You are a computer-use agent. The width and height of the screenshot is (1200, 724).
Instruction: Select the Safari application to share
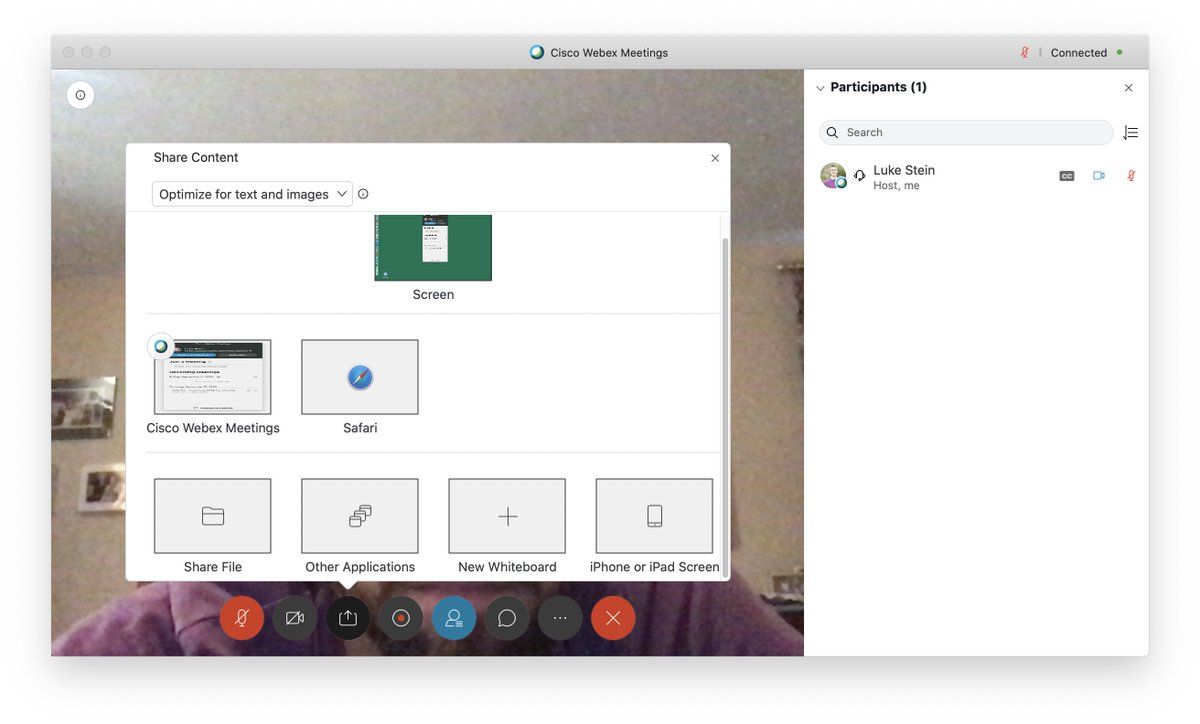pos(360,377)
